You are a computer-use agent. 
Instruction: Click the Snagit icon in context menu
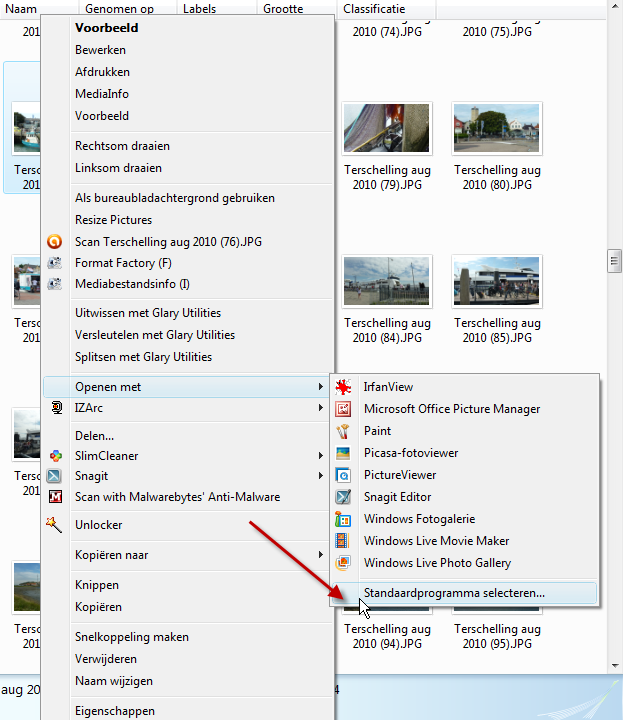pos(54,476)
